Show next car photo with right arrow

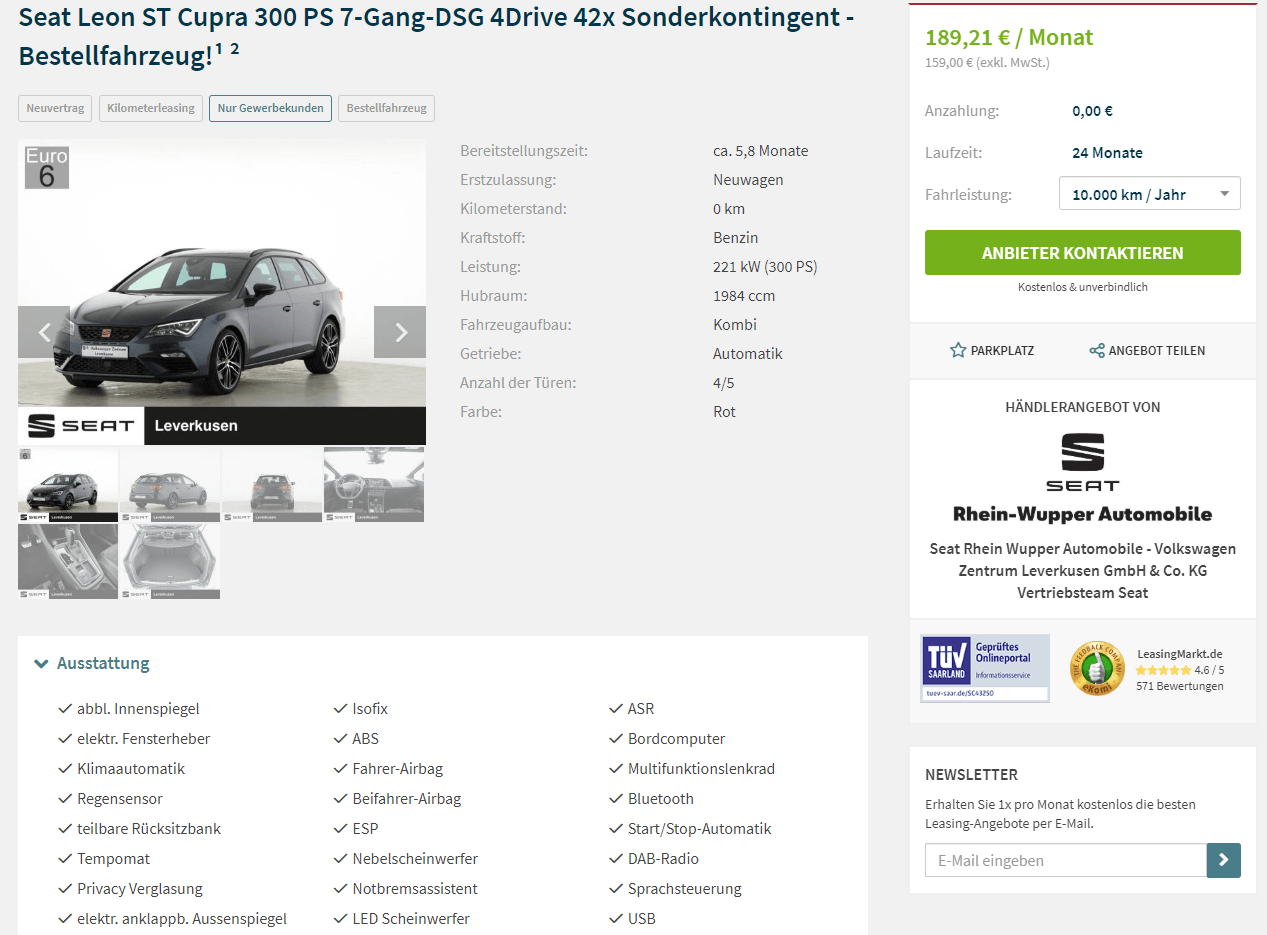[400, 332]
